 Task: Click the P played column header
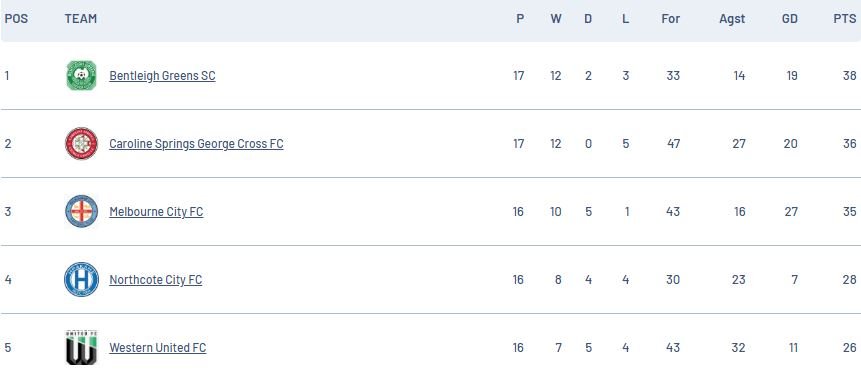[520, 19]
